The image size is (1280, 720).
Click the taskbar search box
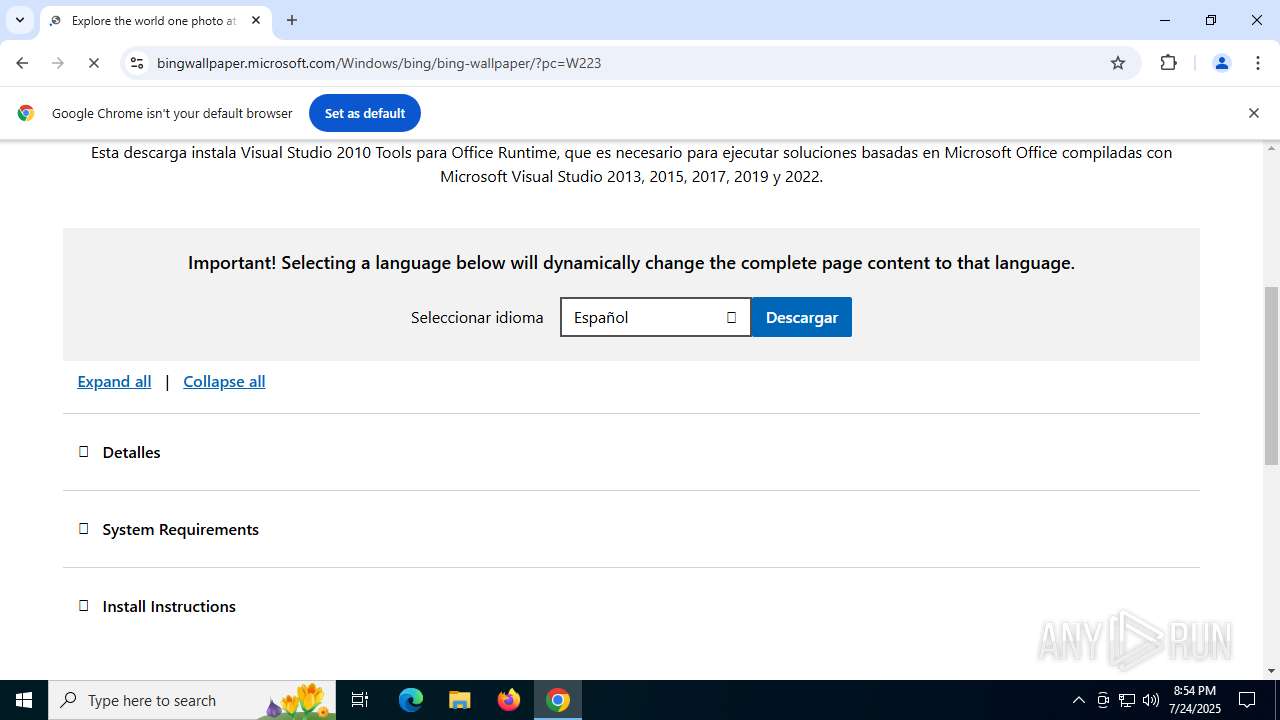coord(191,700)
